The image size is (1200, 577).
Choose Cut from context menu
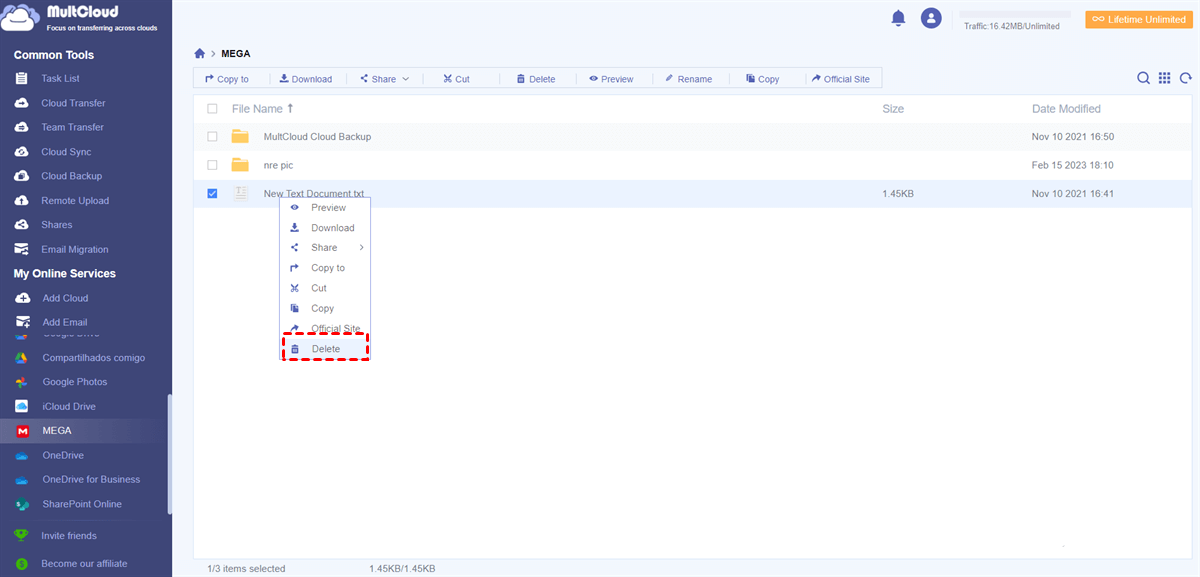326,288
